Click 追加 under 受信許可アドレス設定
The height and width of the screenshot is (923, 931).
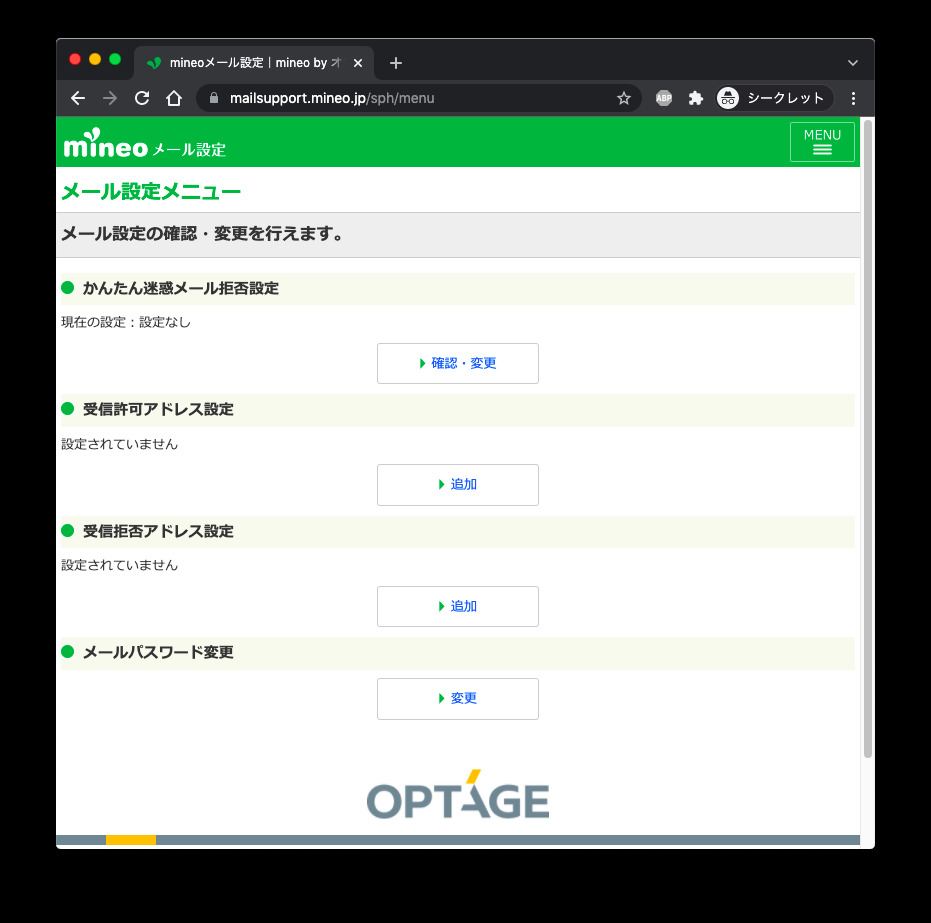tap(458, 485)
